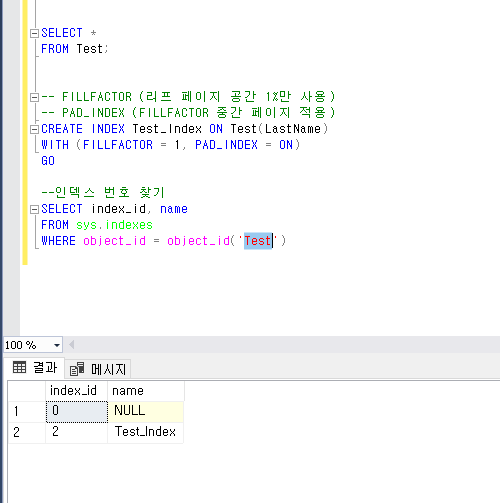Collapse the SELECT index_id statement block

pos(34,209)
